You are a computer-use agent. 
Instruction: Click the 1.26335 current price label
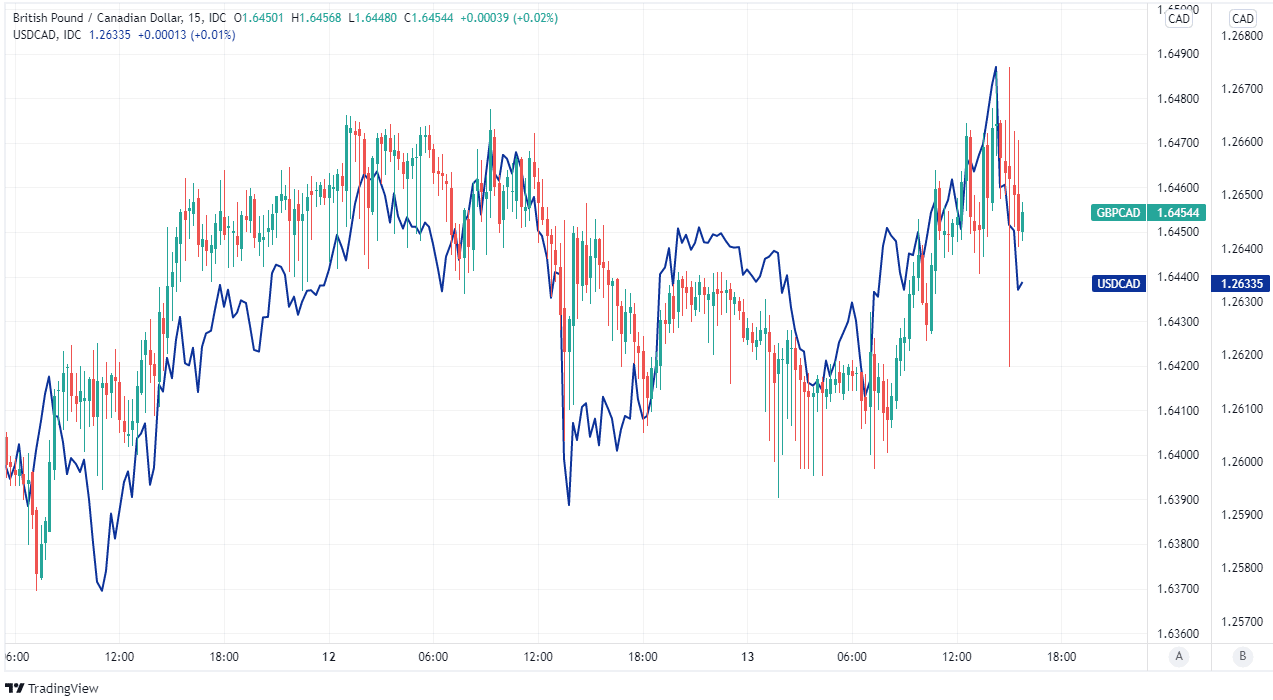(x=1243, y=284)
